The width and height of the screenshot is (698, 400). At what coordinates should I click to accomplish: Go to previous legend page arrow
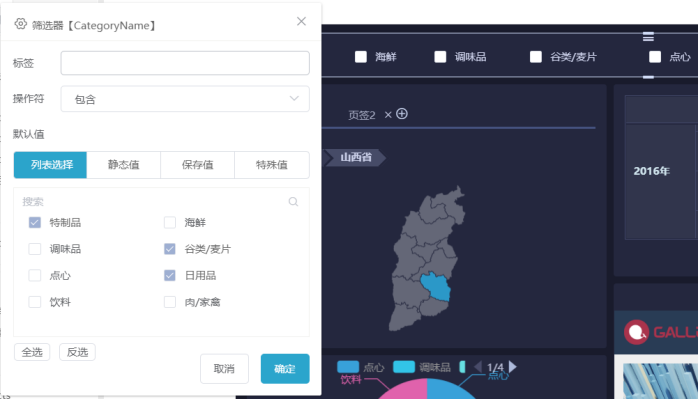[478, 367]
